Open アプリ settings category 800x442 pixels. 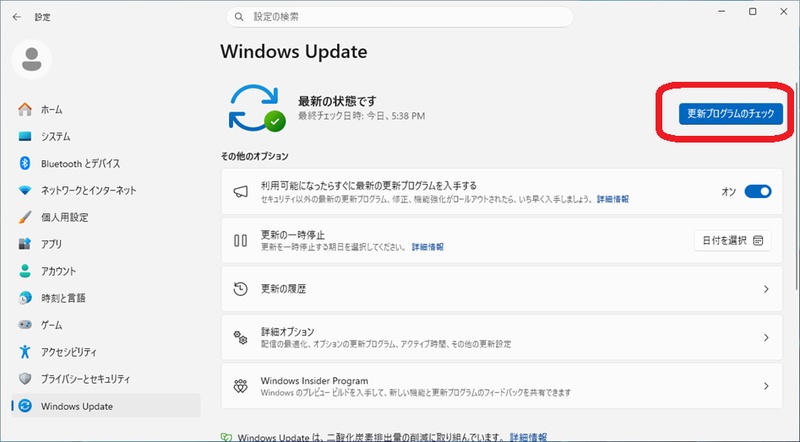point(106,244)
